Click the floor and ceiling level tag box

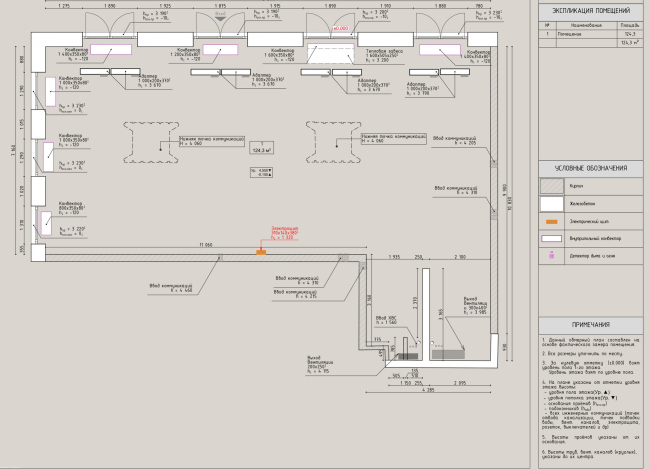261,173
